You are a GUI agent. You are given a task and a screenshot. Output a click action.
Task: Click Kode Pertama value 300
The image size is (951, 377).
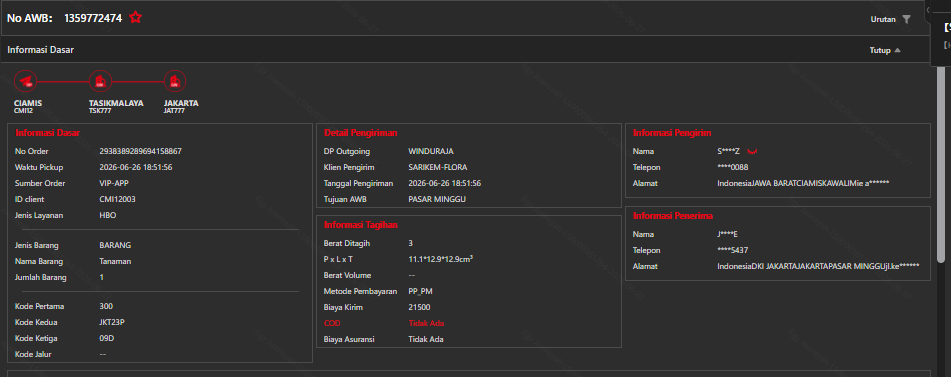coord(106,306)
